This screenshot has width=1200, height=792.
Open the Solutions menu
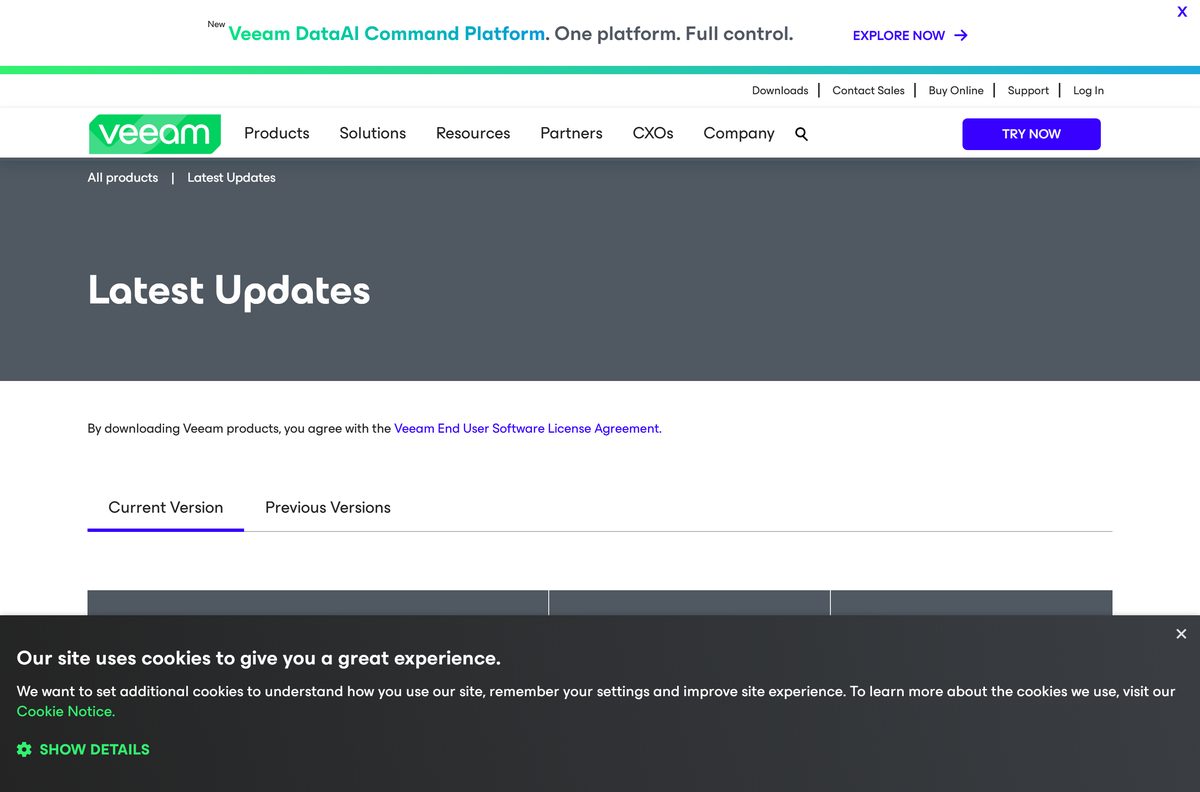[373, 133]
